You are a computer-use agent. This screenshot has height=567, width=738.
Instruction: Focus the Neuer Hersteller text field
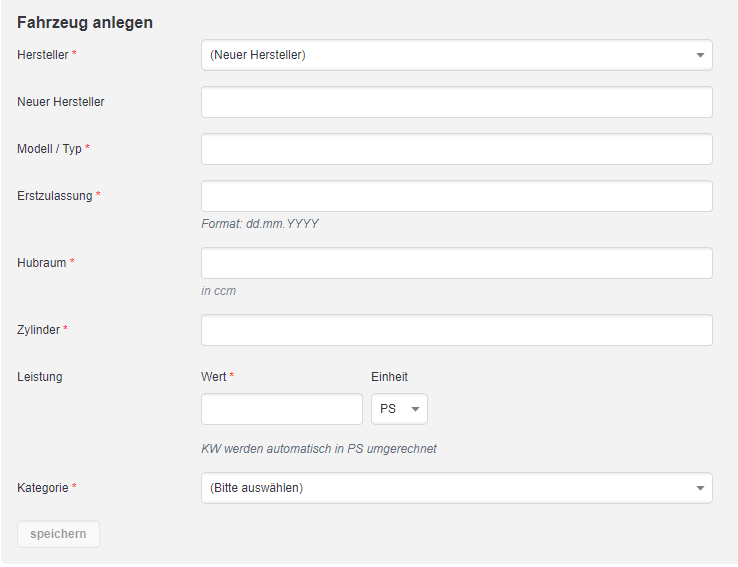[457, 102]
